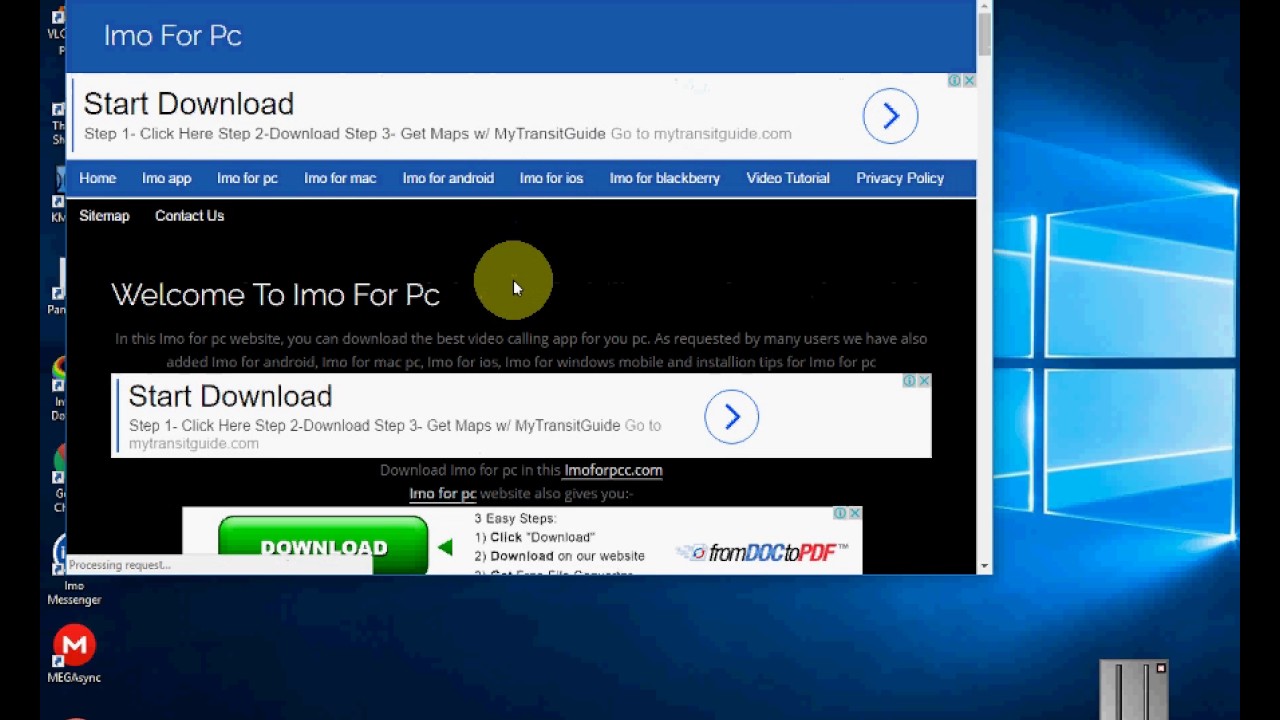Open the Sitemap link
Viewport: 1280px width, 720px height.
point(105,216)
